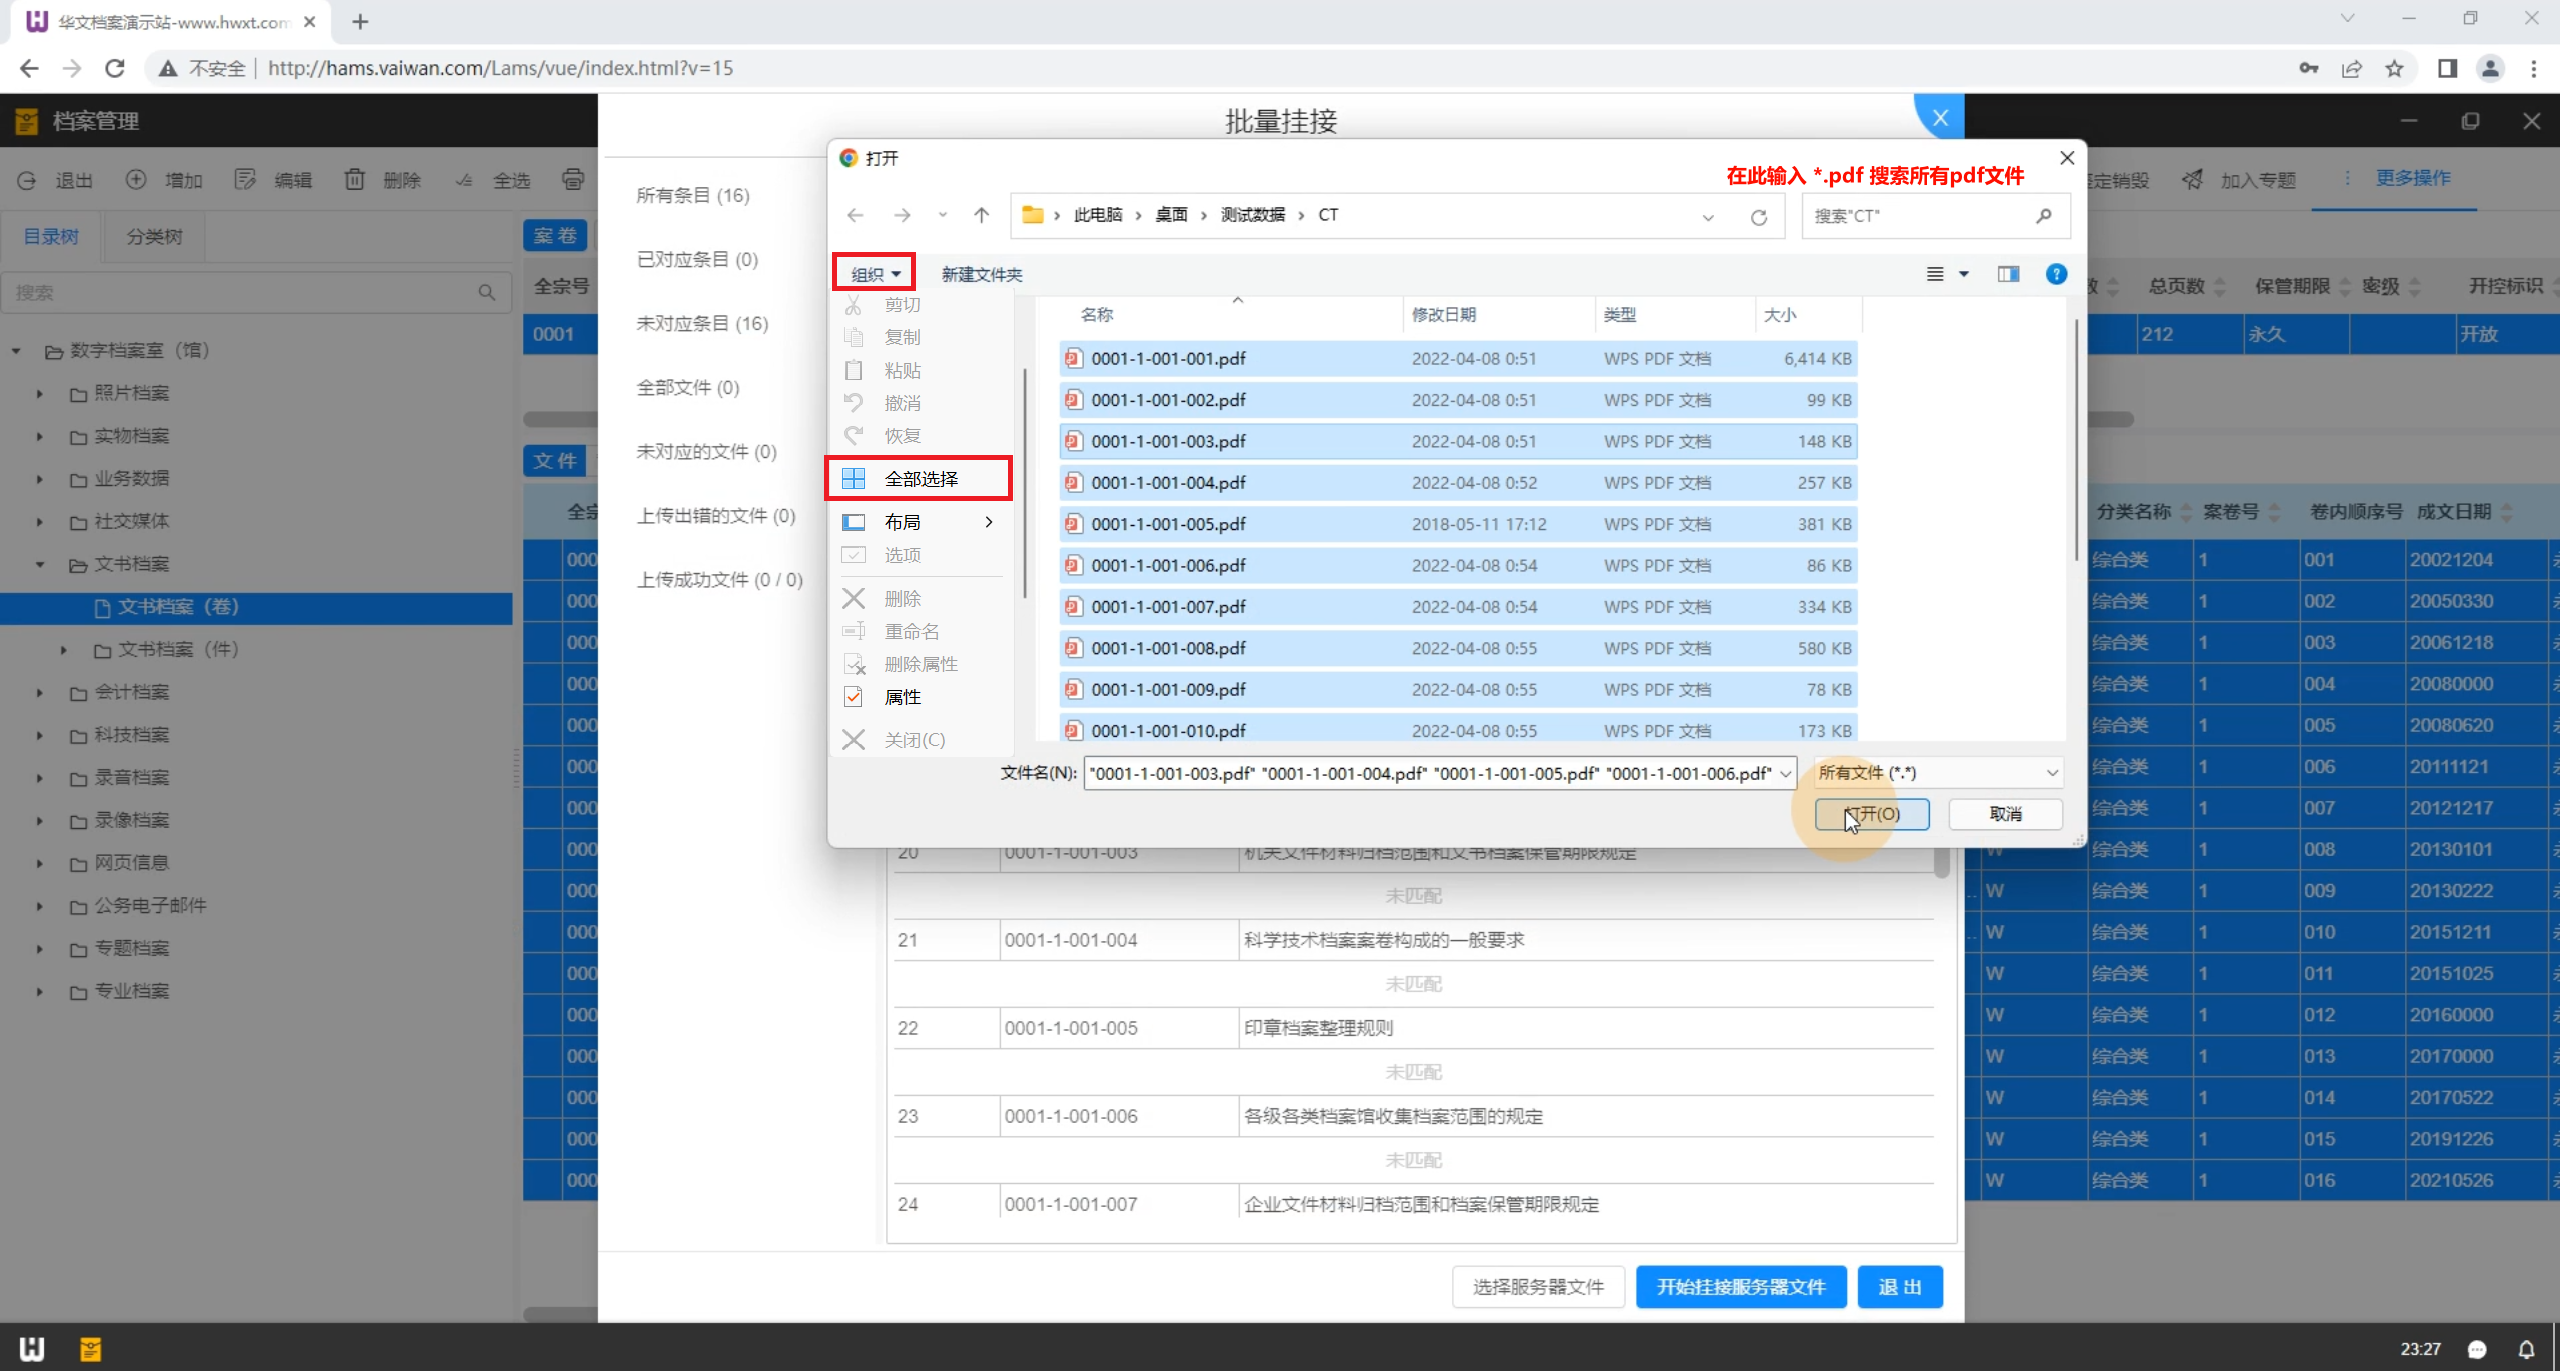Open the view mode dropdown arrow

[1964, 274]
